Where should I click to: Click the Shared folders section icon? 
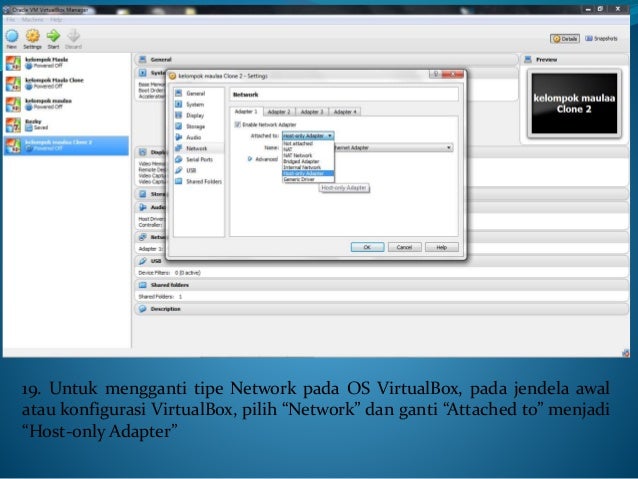142,285
